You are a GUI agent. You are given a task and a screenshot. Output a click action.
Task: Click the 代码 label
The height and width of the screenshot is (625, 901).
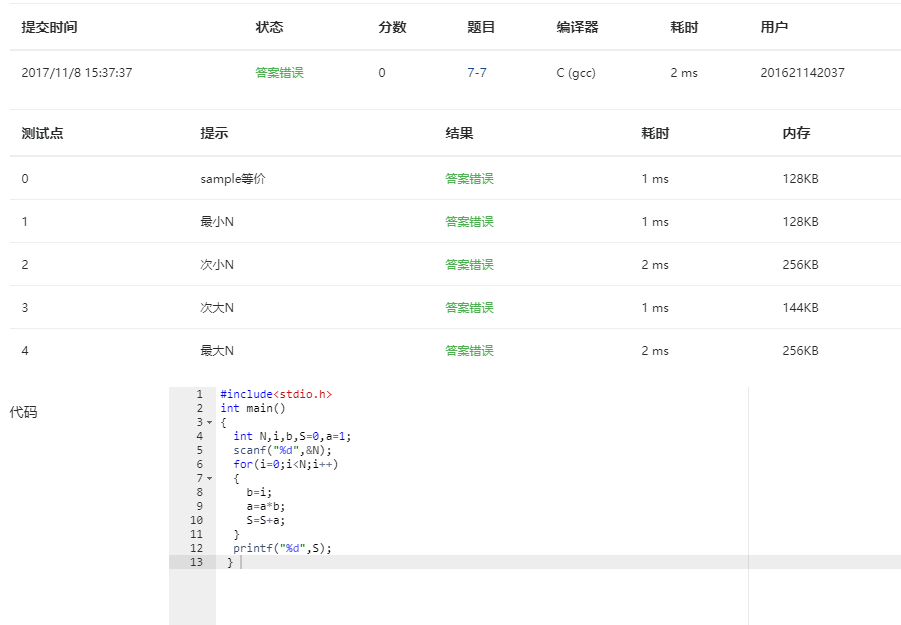(x=24, y=412)
